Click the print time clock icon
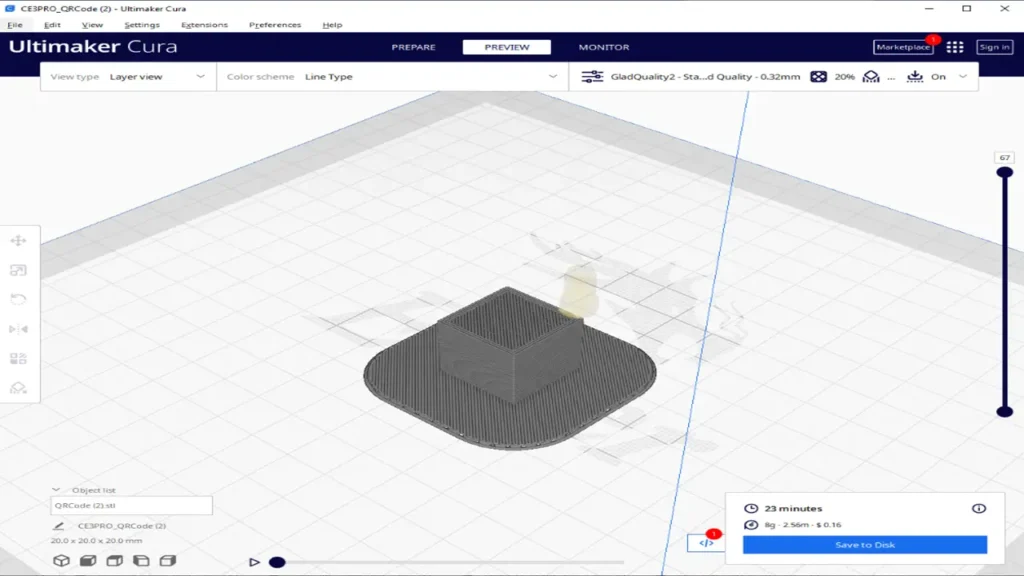The height and width of the screenshot is (576, 1024). point(751,508)
